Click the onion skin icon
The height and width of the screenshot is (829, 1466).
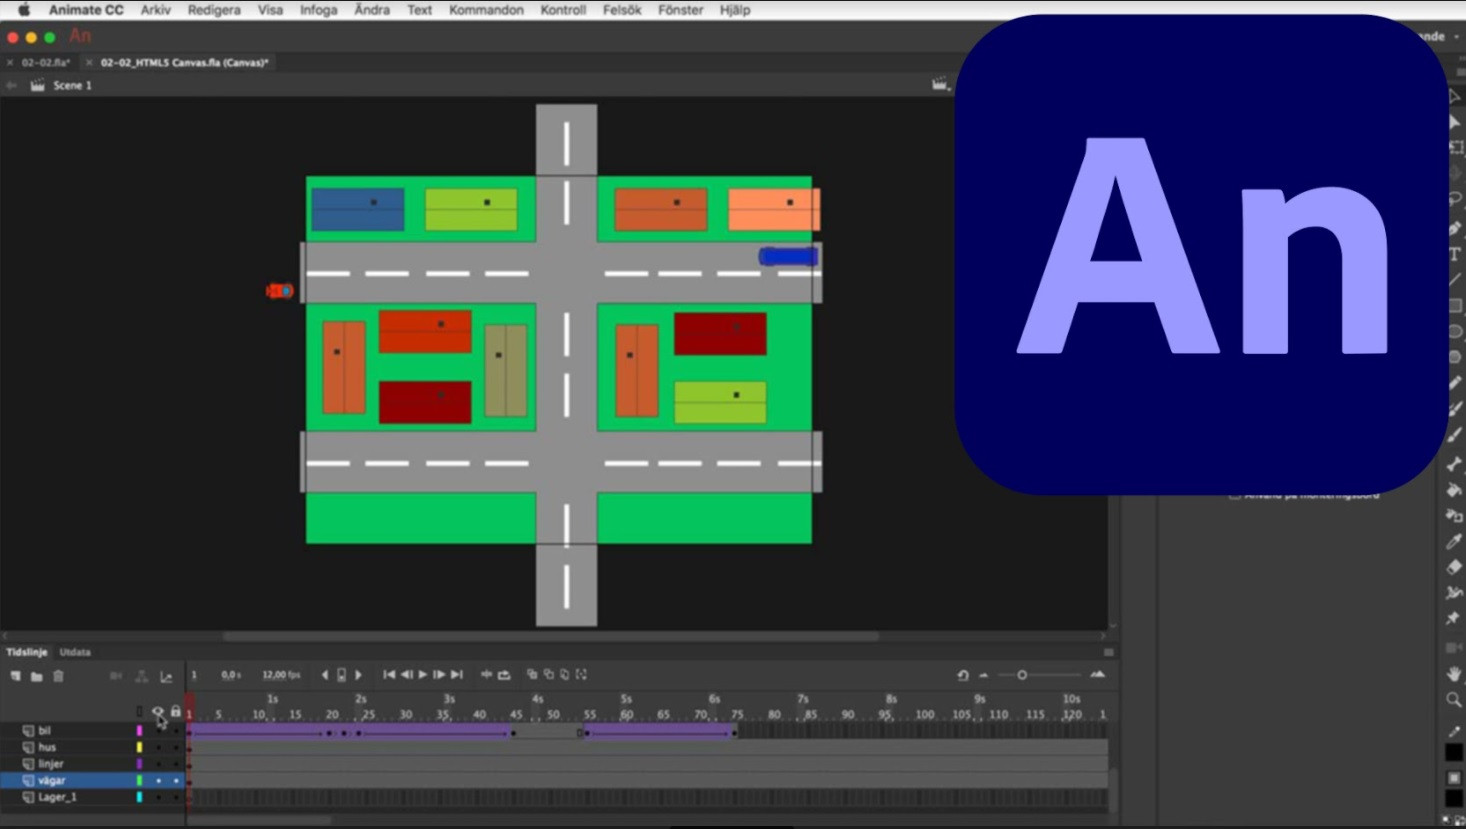click(x=532, y=675)
